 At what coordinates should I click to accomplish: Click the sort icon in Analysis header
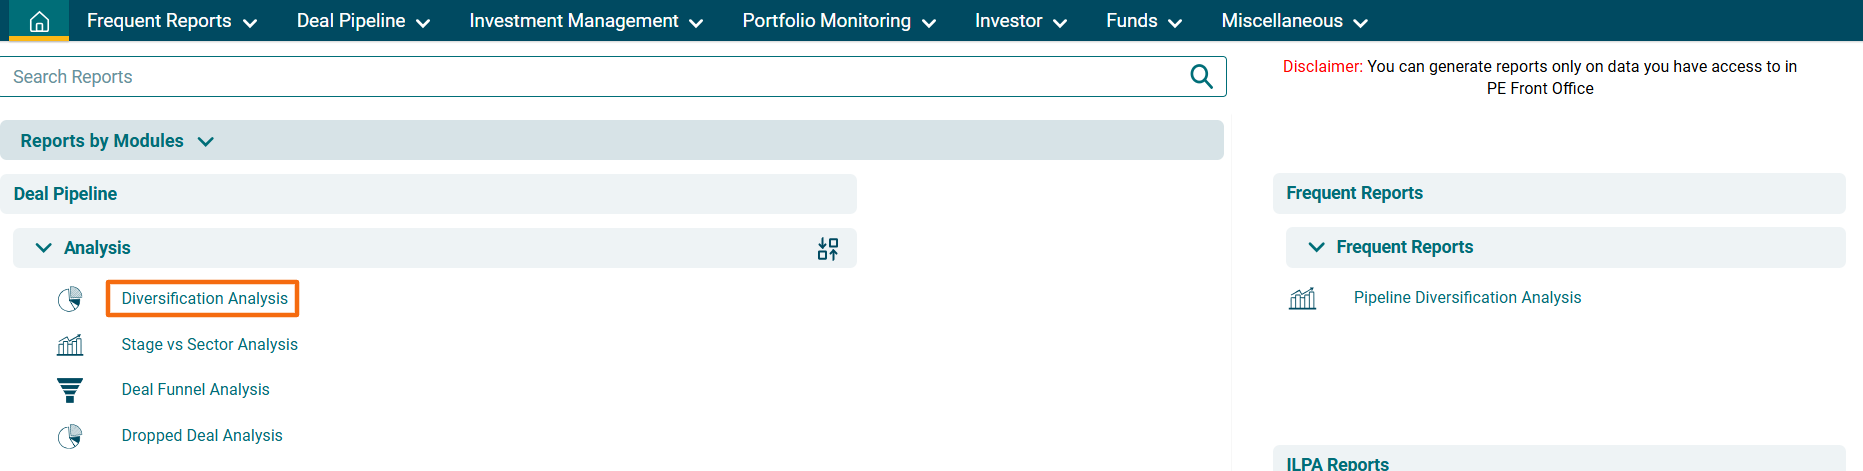pyautogui.click(x=828, y=249)
